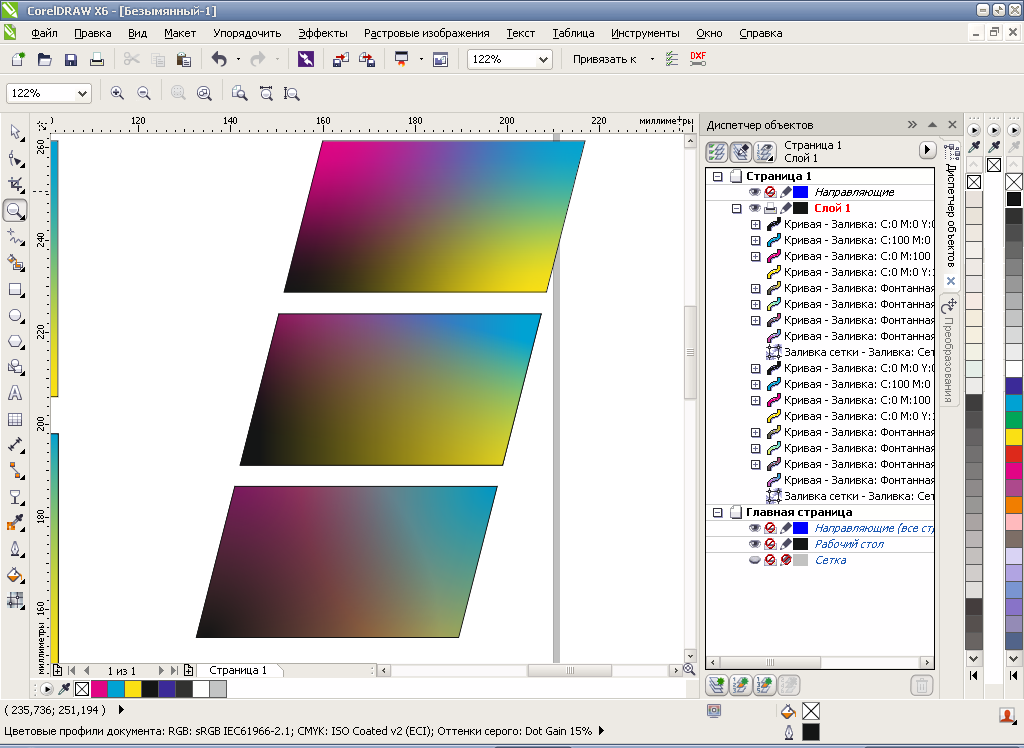Pick the yellow swatch in document palette
Image resolution: width=1024 pixels, height=748 pixels.
[x=133, y=689]
